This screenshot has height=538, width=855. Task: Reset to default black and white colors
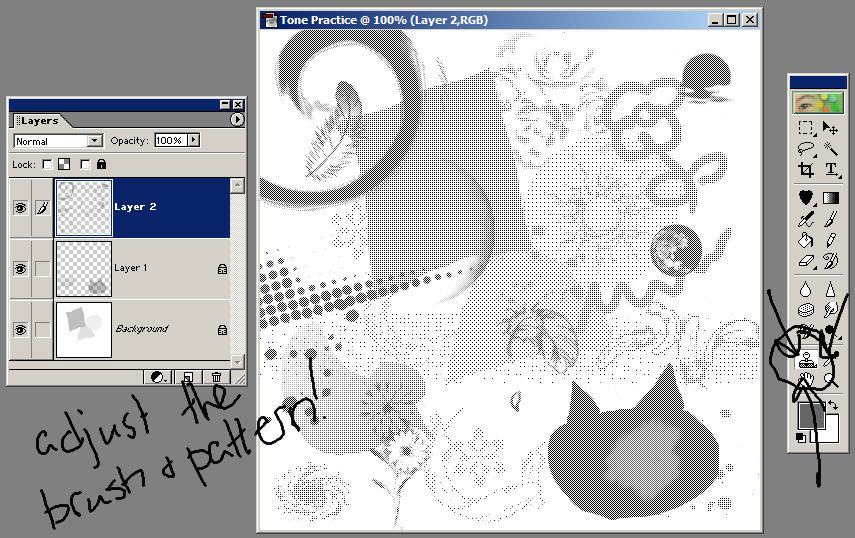click(x=801, y=438)
